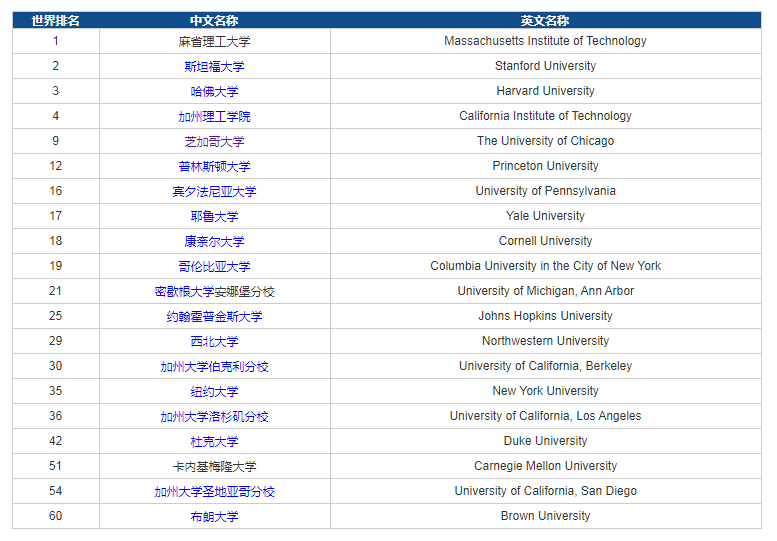
Task: Open the 杜克大学 link
Action: [214, 441]
